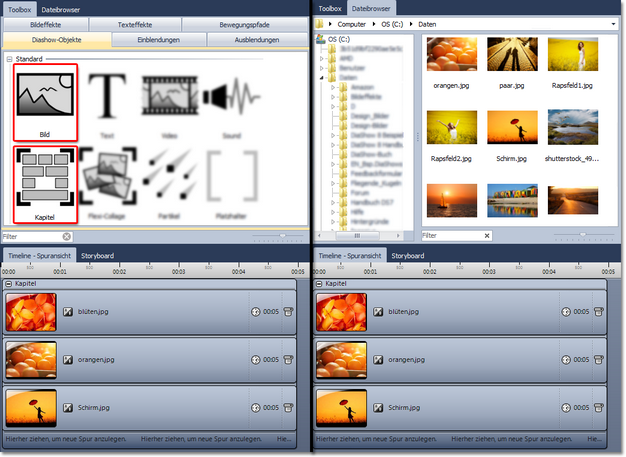Click image type icon of Schirm.jpg in right timeline
The width and height of the screenshot is (626, 457).
click(378, 408)
